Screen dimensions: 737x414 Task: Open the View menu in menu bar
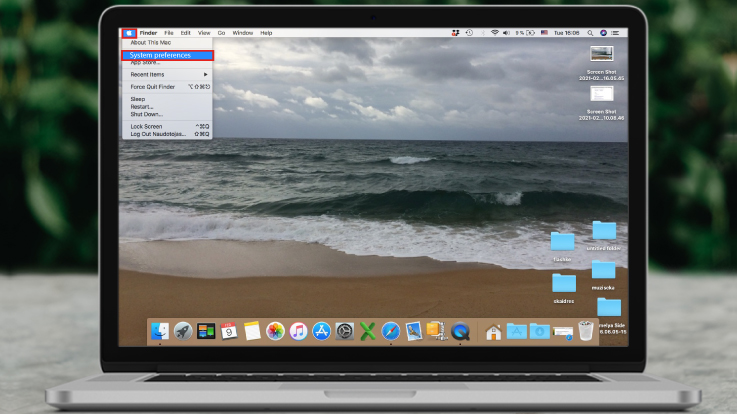click(x=203, y=33)
